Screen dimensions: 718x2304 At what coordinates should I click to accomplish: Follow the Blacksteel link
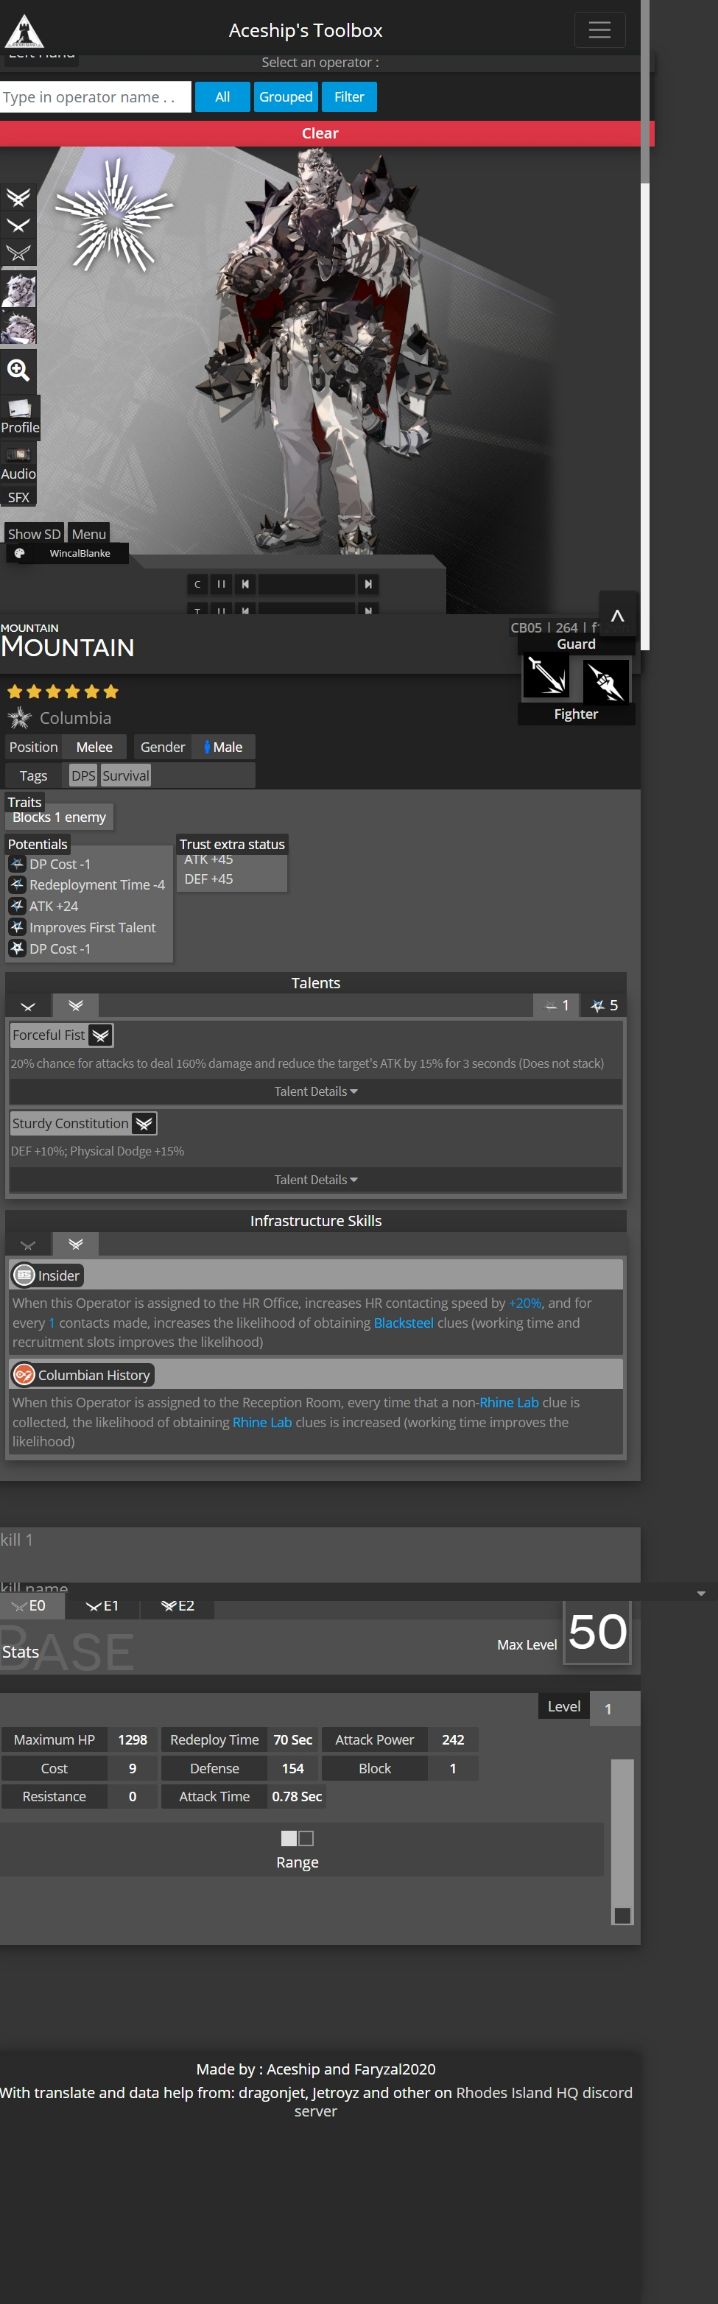coord(404,1323)
